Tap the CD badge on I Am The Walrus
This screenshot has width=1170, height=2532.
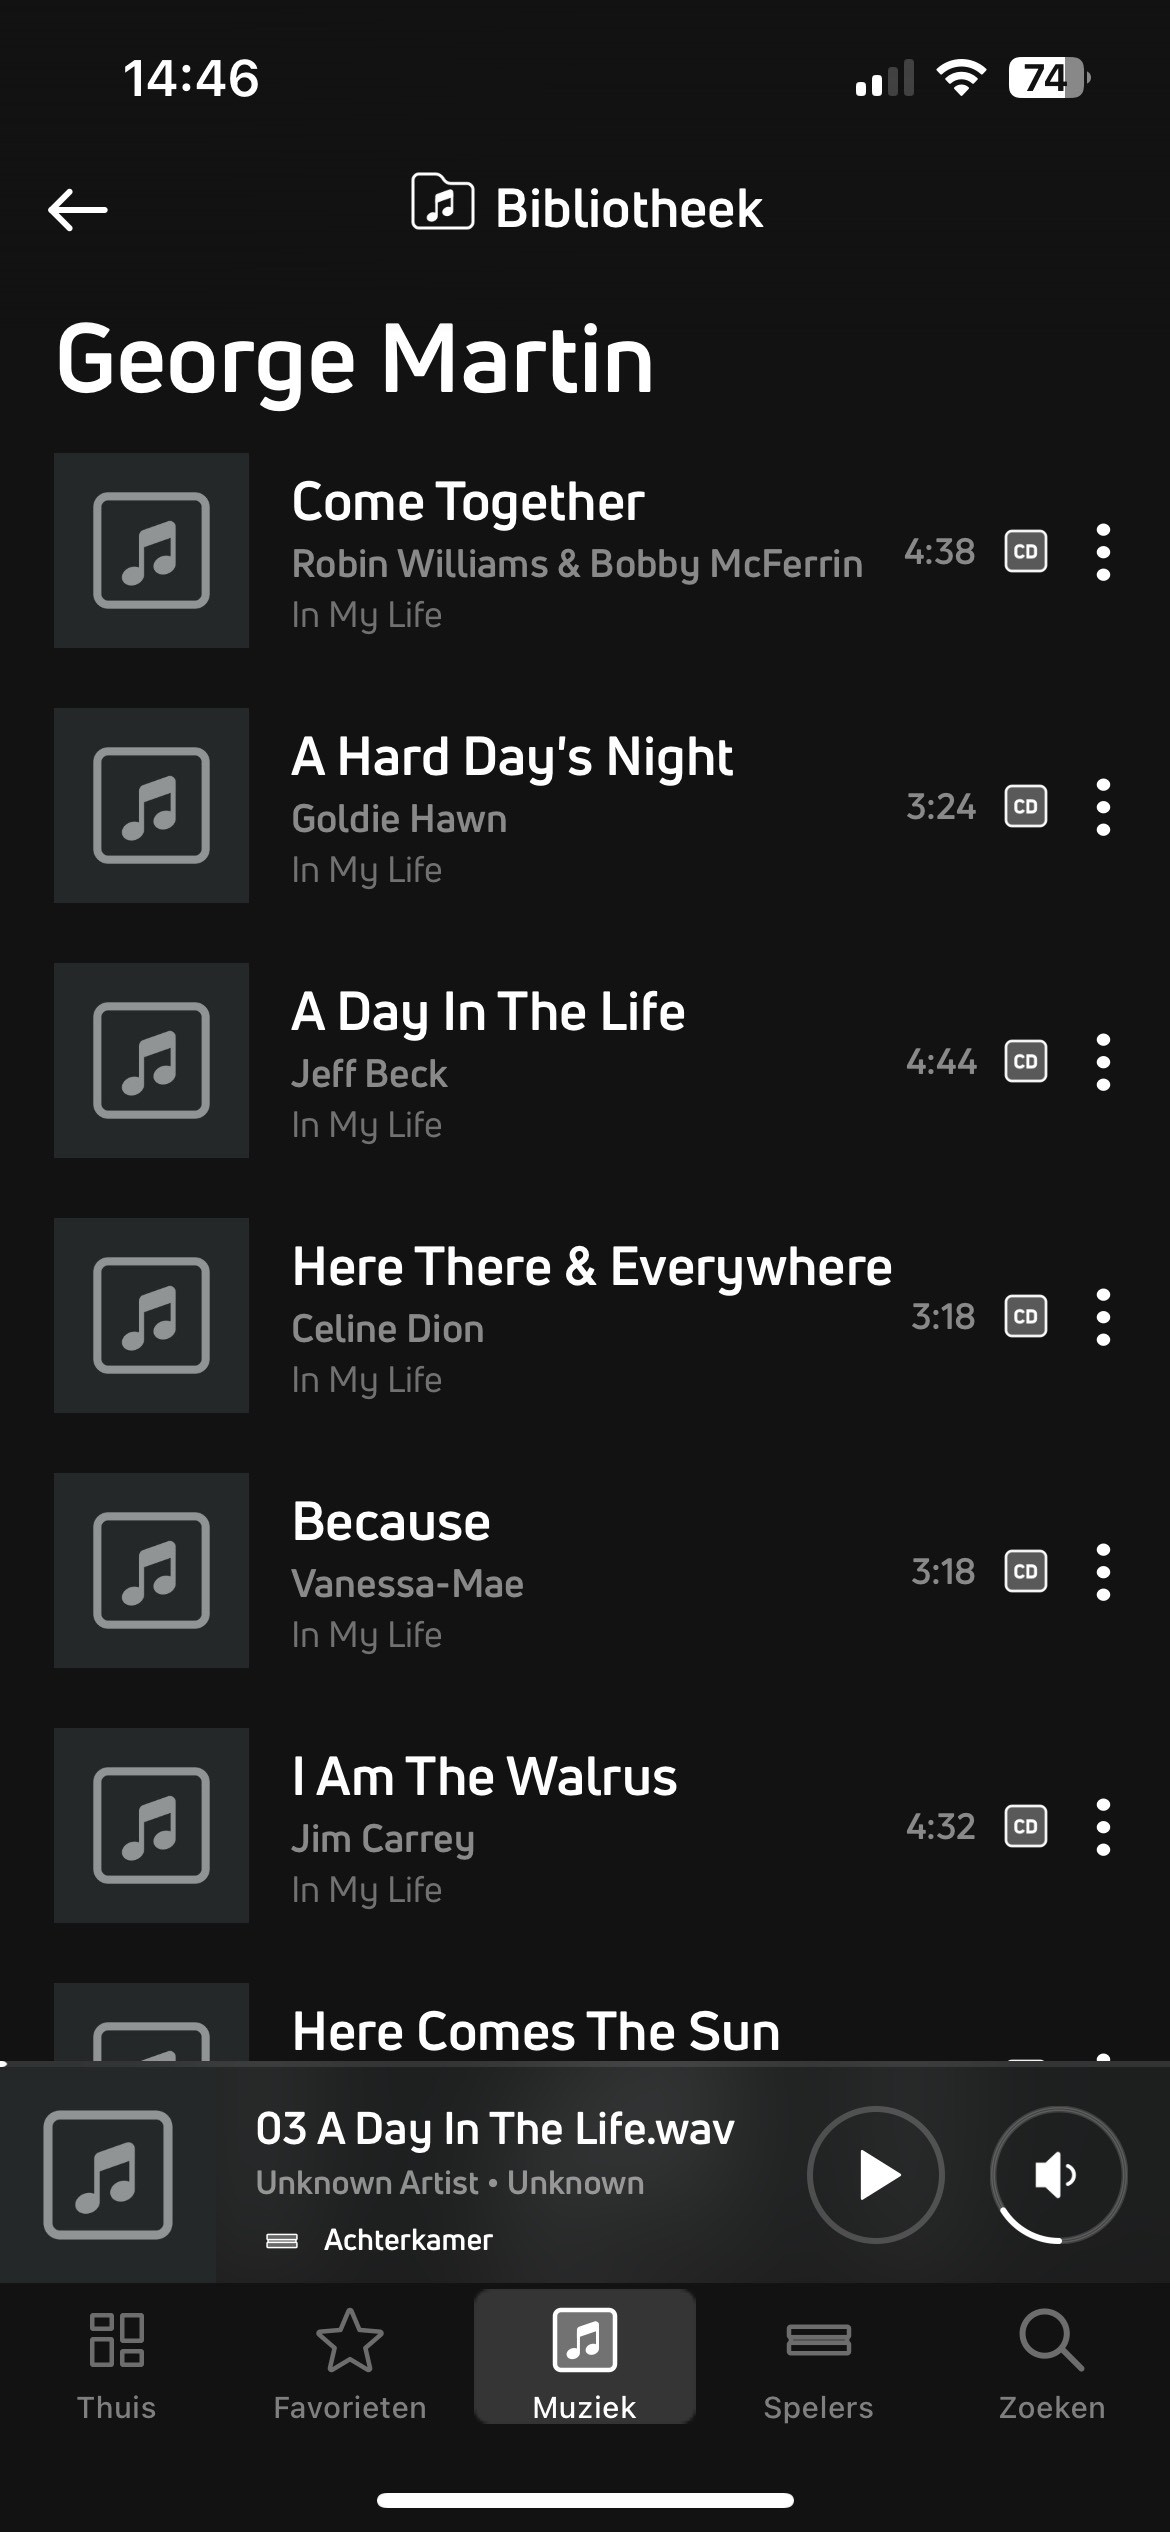[x=1025, y=1827]
